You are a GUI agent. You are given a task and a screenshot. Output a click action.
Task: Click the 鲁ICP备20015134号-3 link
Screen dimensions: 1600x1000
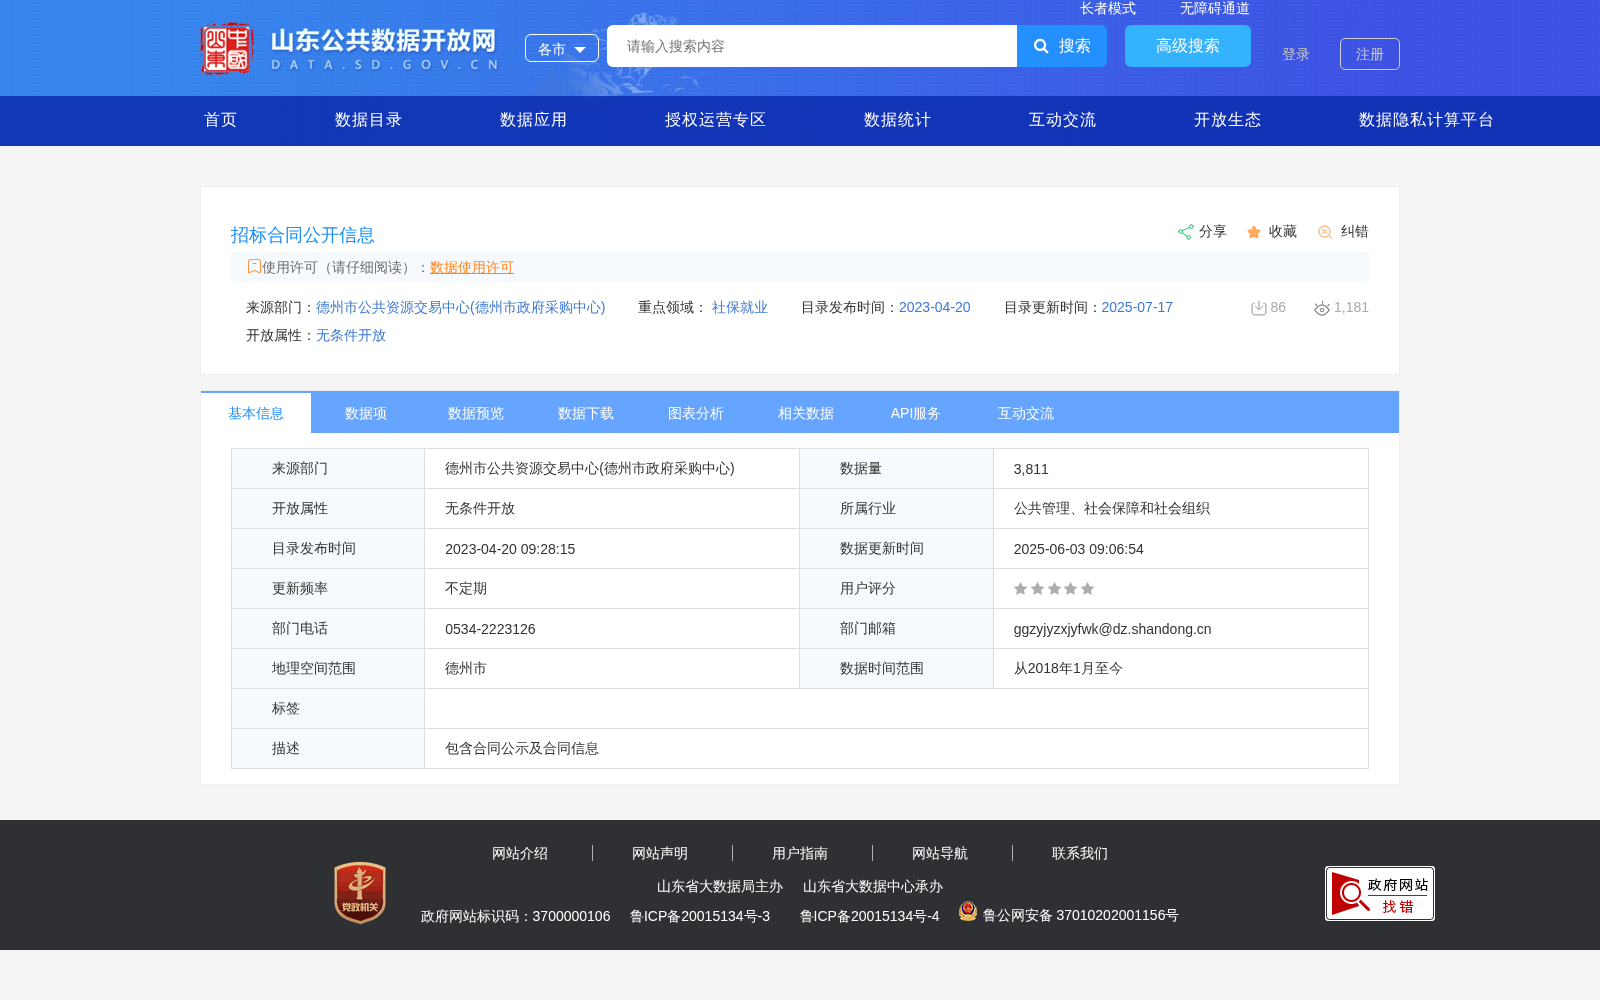tap(700, 916)
